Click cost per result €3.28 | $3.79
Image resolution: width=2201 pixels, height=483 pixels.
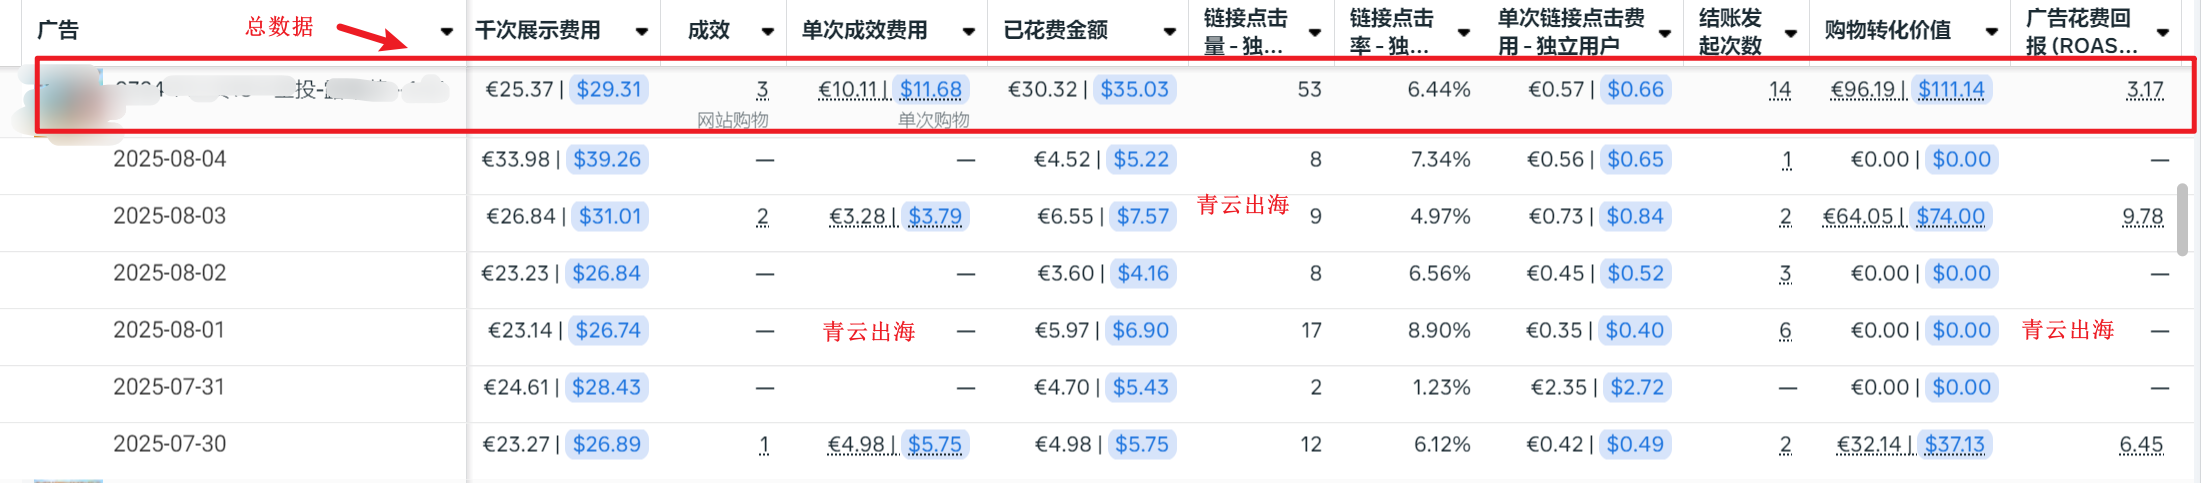tap(895, 217)
